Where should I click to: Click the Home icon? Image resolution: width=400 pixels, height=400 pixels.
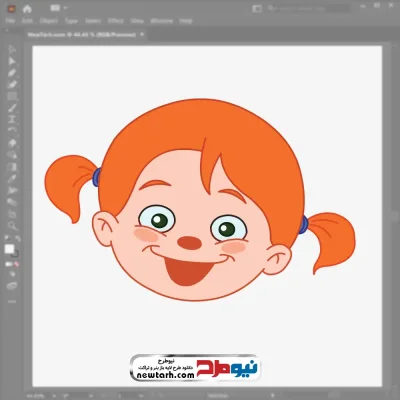pos(27,9)
